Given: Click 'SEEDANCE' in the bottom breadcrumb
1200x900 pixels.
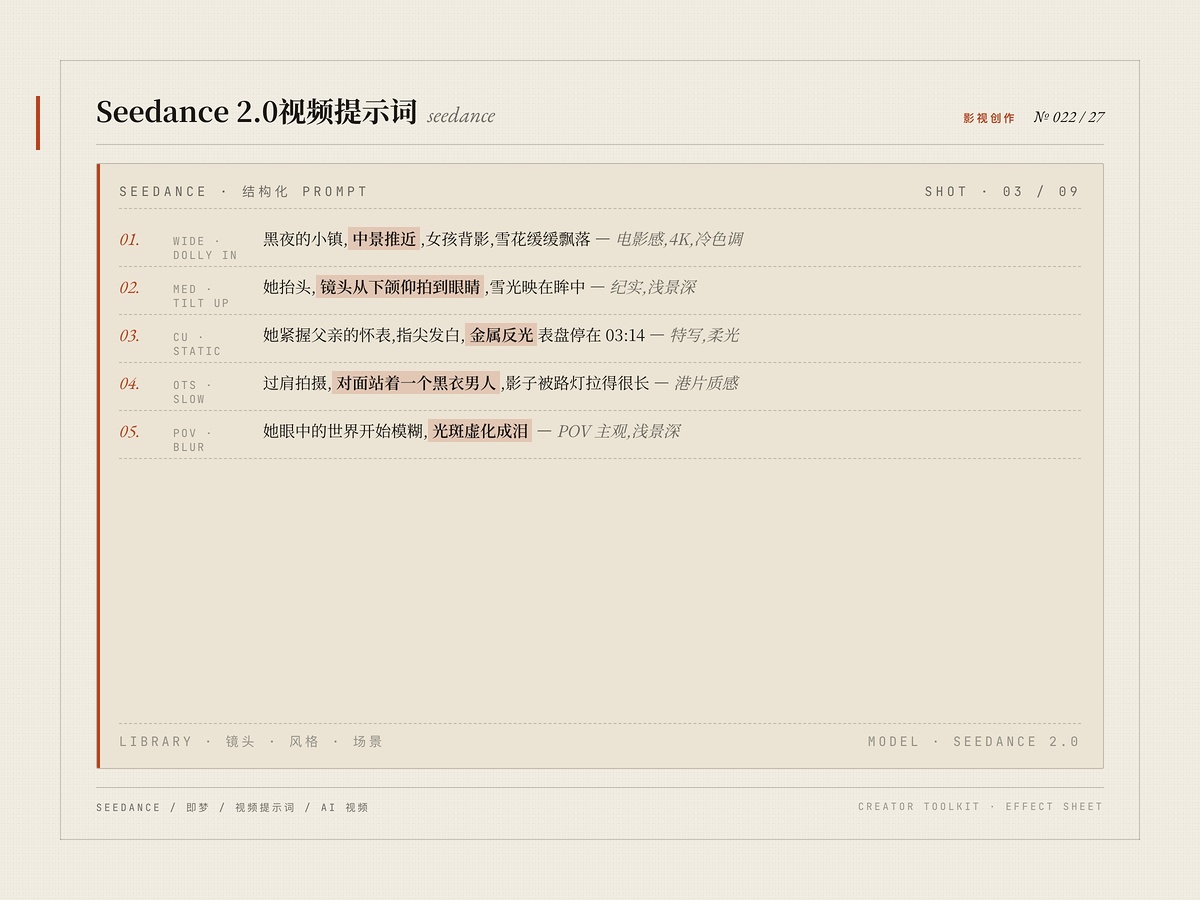Looking at the screenshot, I should point(128,807).
